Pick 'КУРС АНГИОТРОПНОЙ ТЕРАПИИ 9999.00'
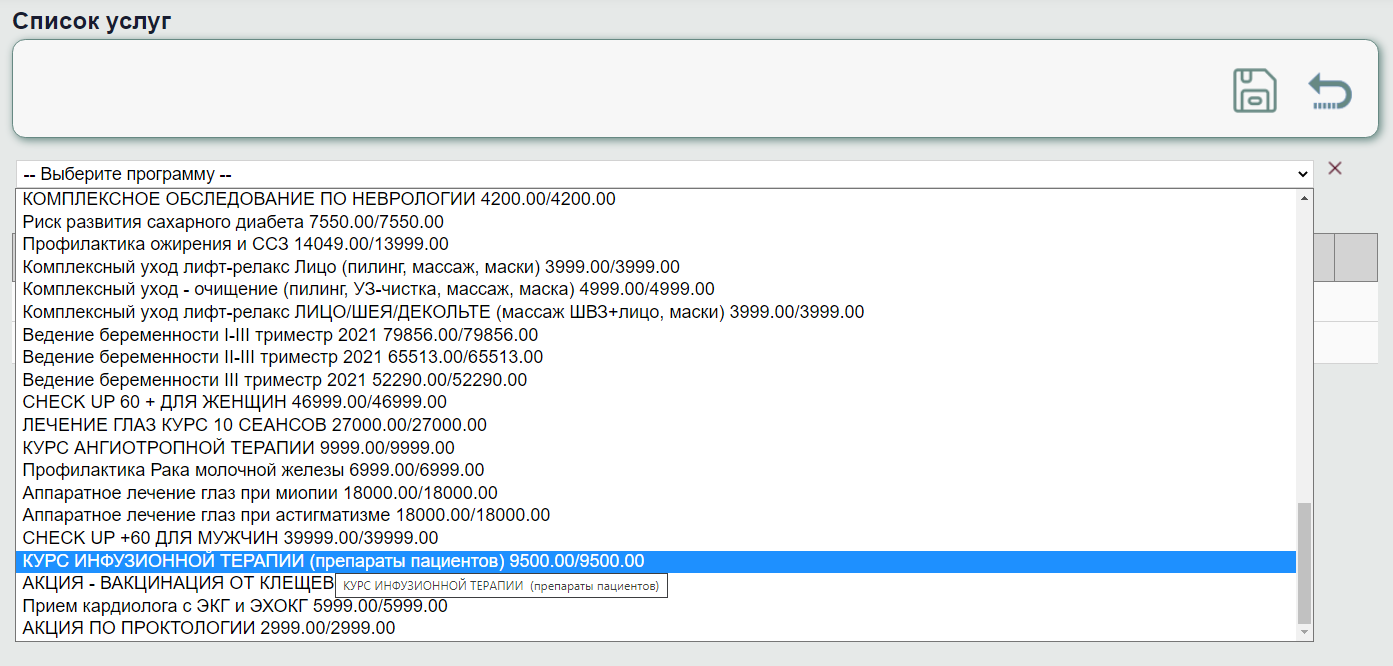Viewport: 1393px width, 666px height. pyautogui.click(x=238, y=448)
